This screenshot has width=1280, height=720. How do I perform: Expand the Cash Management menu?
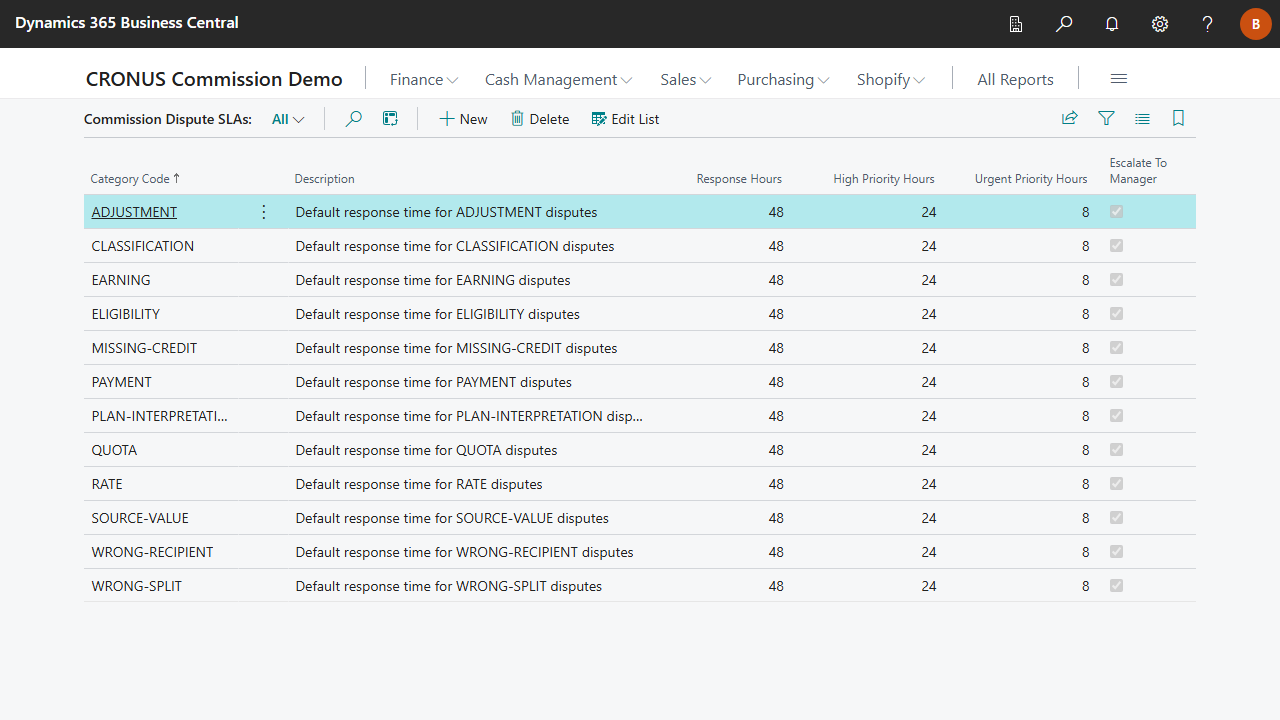coord(558,79)
